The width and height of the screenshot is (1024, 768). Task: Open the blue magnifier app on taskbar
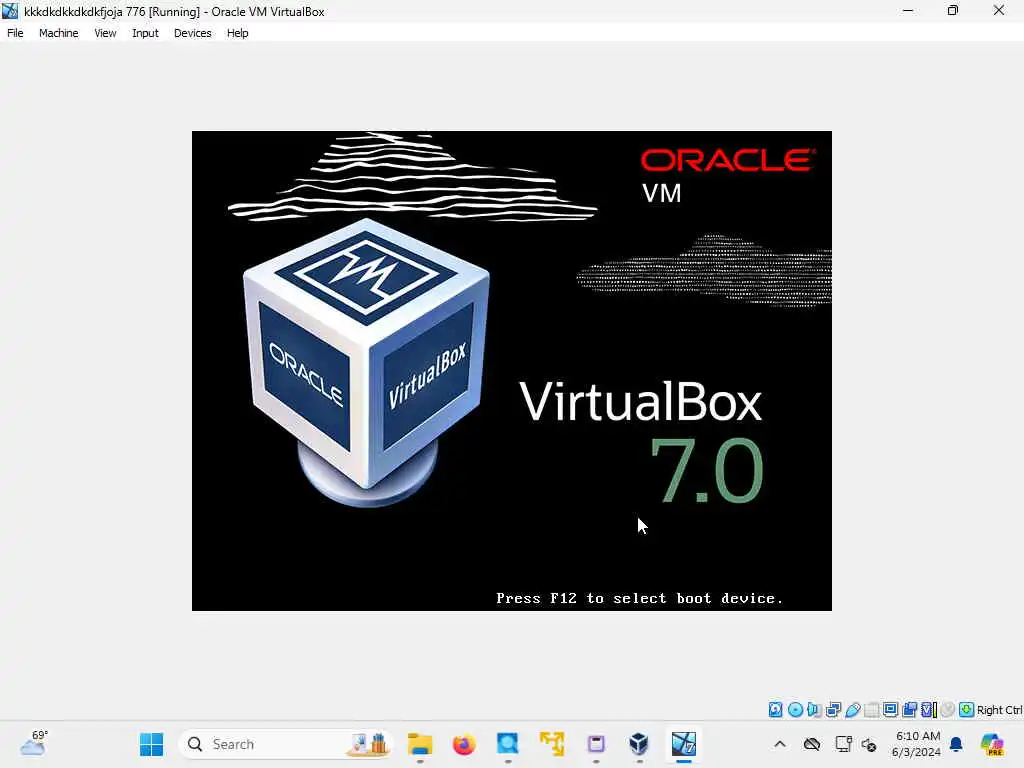coord(507,744)
